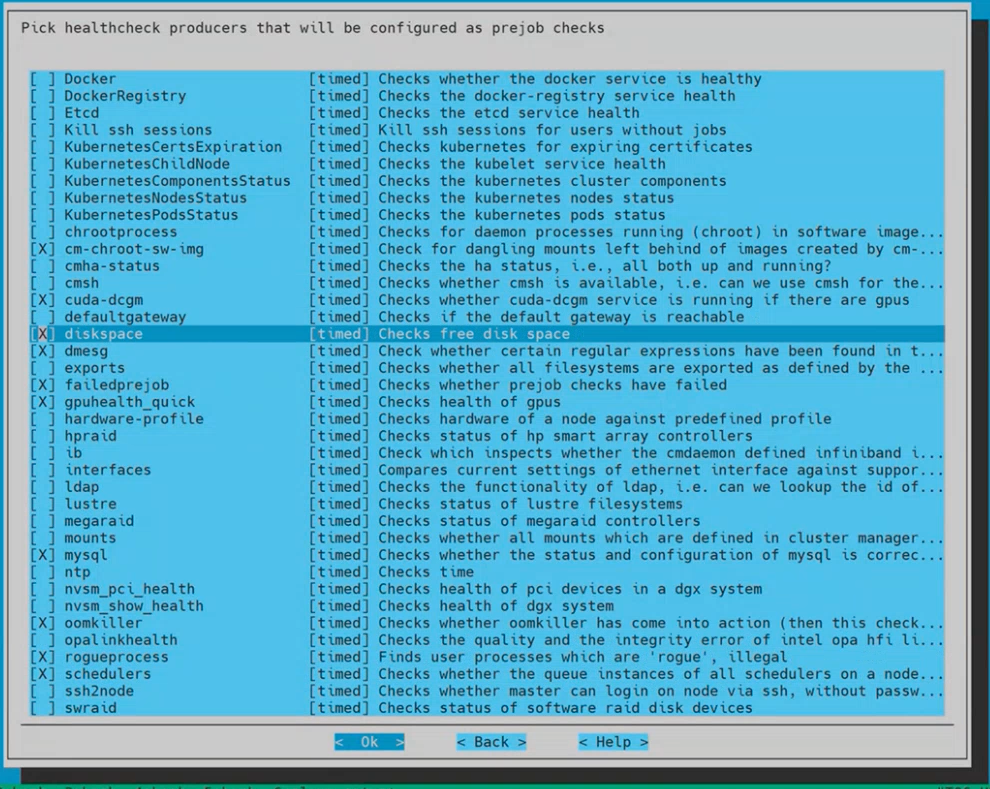Uncheck the mysql healthcheck checkbox

(x=42, y=555)
